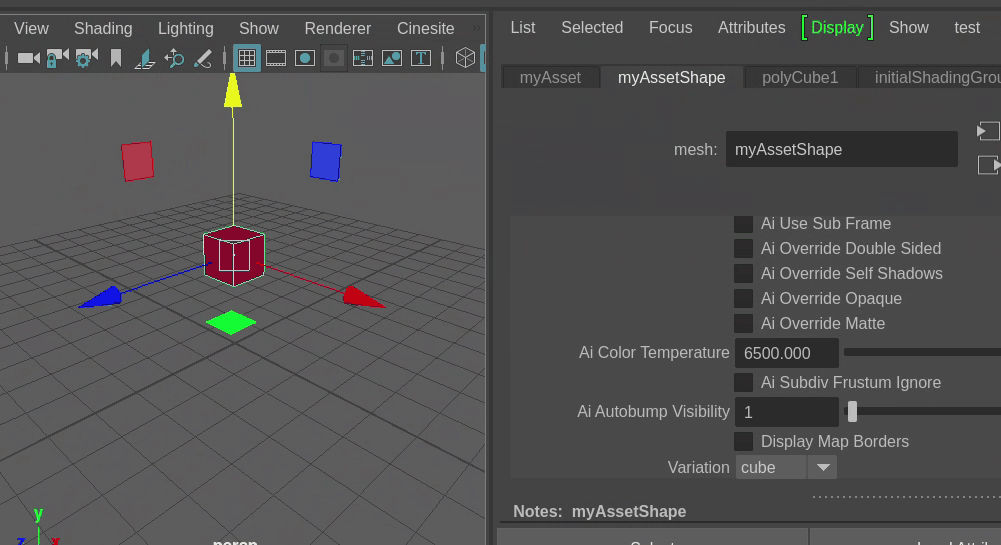The image size is (1001, 545).
Task: Click the blue Z-axis manipulator cone
Action: (x=100, y=298)
